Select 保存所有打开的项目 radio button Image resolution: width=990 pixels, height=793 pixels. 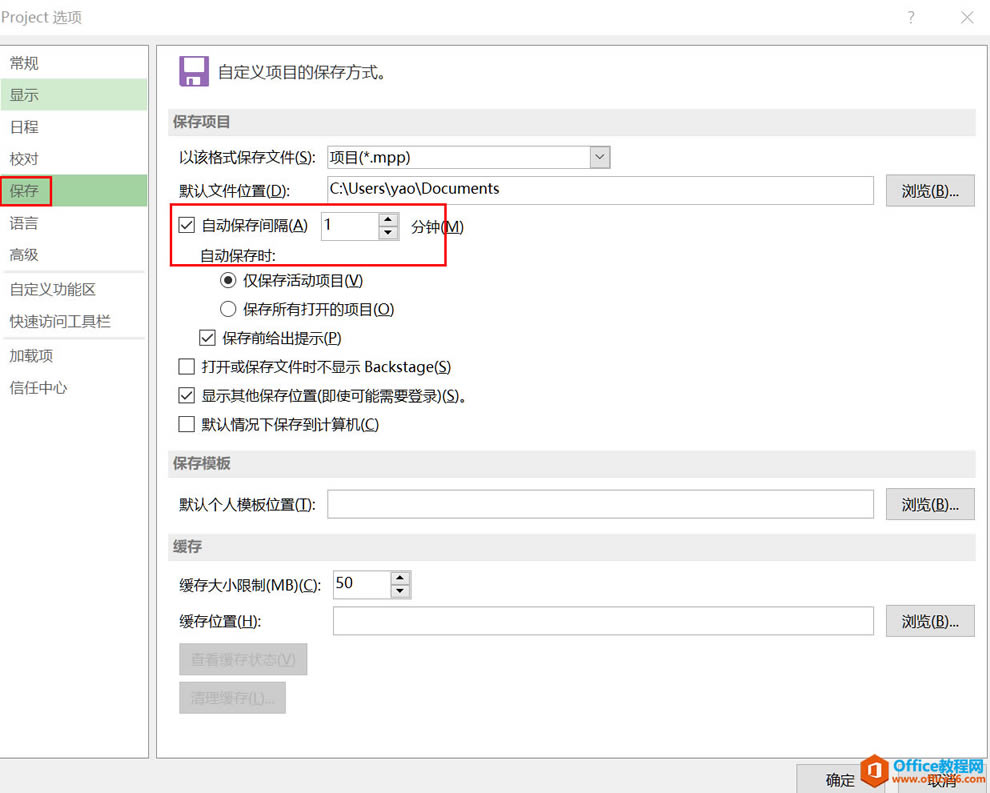227,309
